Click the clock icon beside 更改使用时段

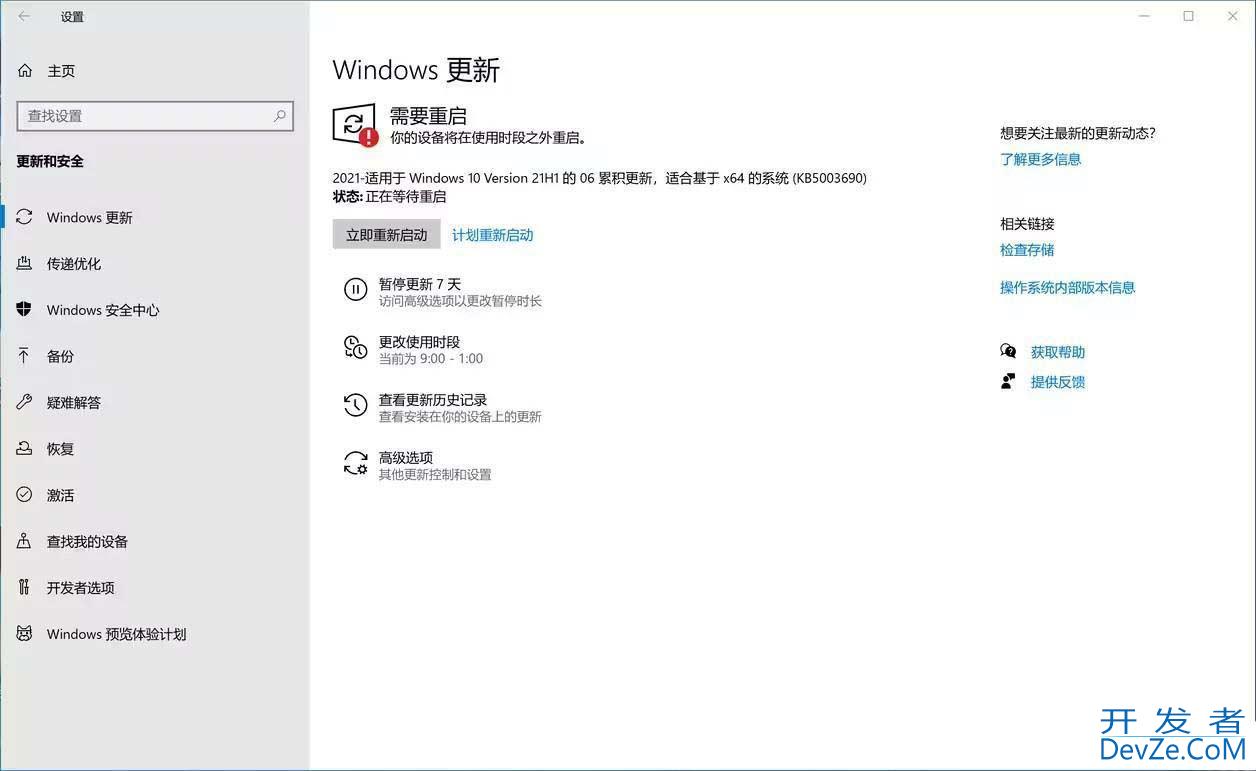click(x=355, y=348)
